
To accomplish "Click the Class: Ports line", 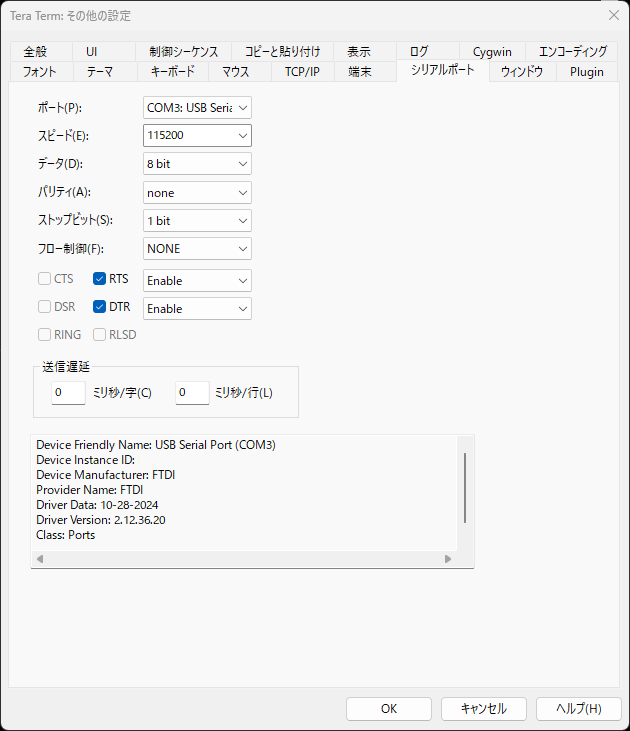I will [x=66, y=535].
